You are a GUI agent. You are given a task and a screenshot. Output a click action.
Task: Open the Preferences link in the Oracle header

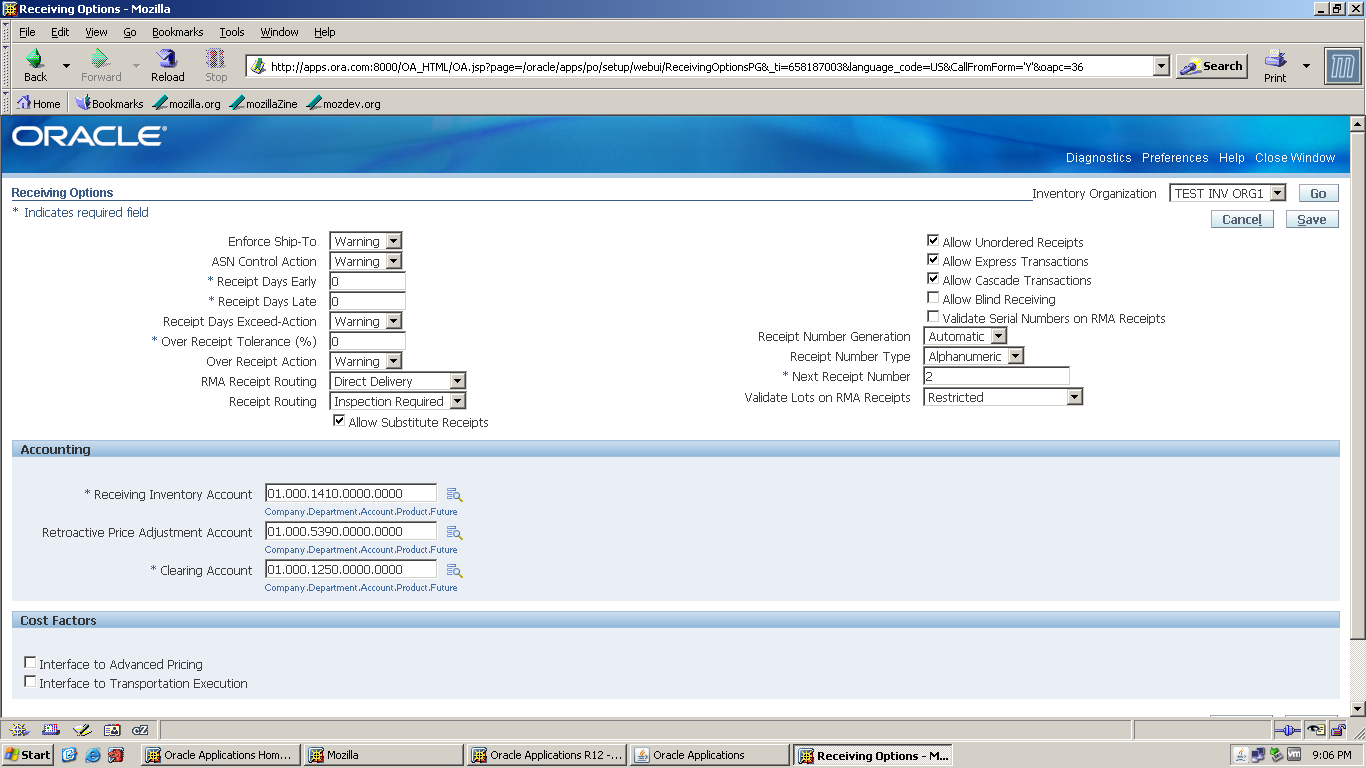click(x=1175, y=157)
